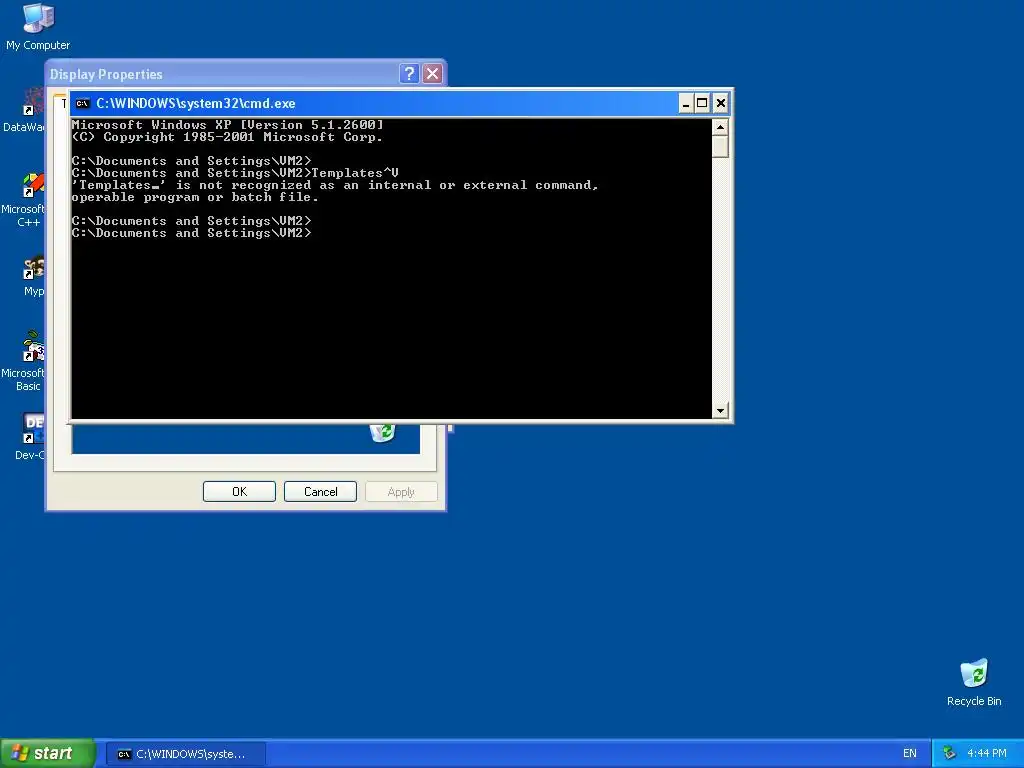Maximize the cmd.exe window
This screenshot has width=1024, height=768.
click(x=702, y=103)
